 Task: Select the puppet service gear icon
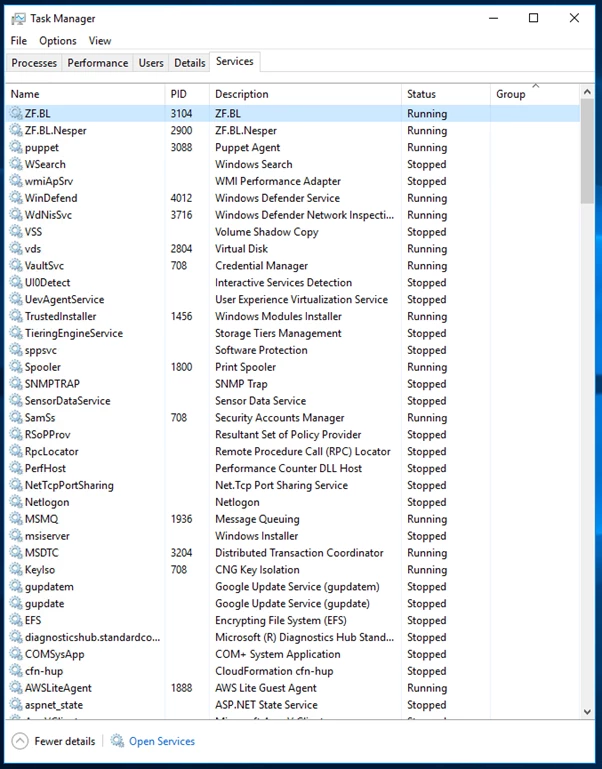point(16,147)
